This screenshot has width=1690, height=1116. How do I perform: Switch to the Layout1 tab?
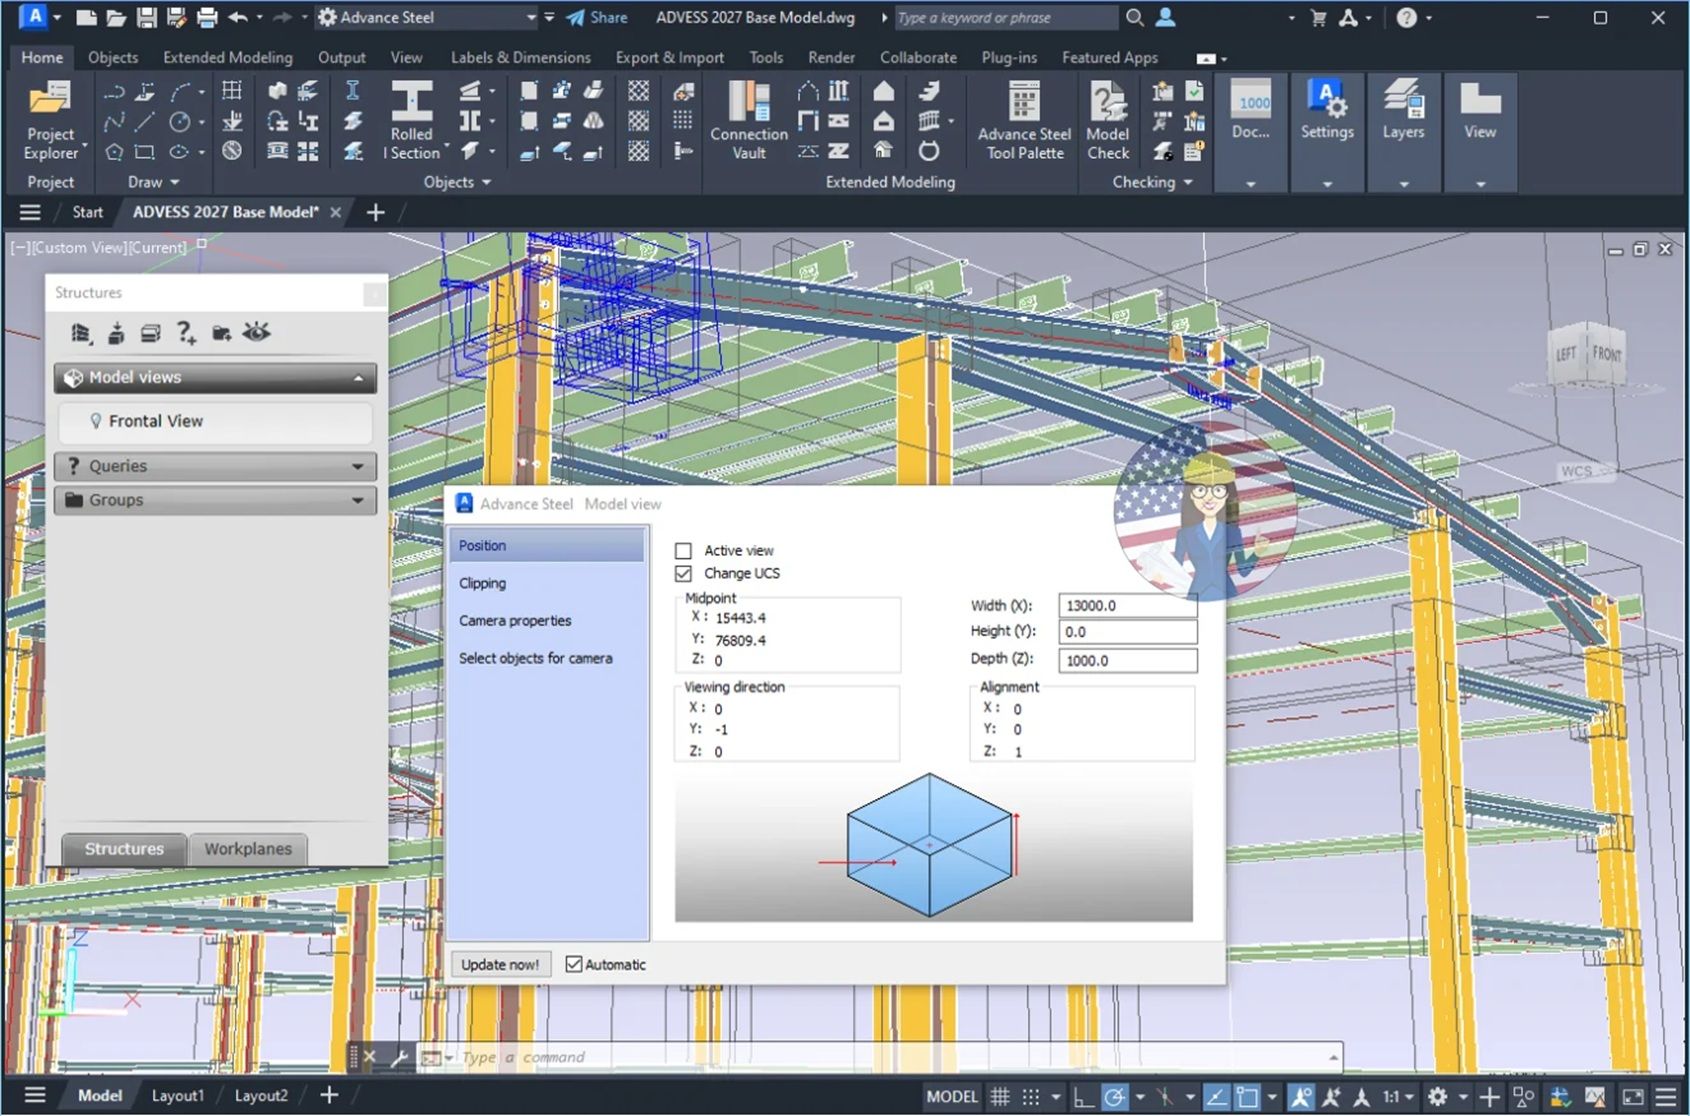(177, 1095)
